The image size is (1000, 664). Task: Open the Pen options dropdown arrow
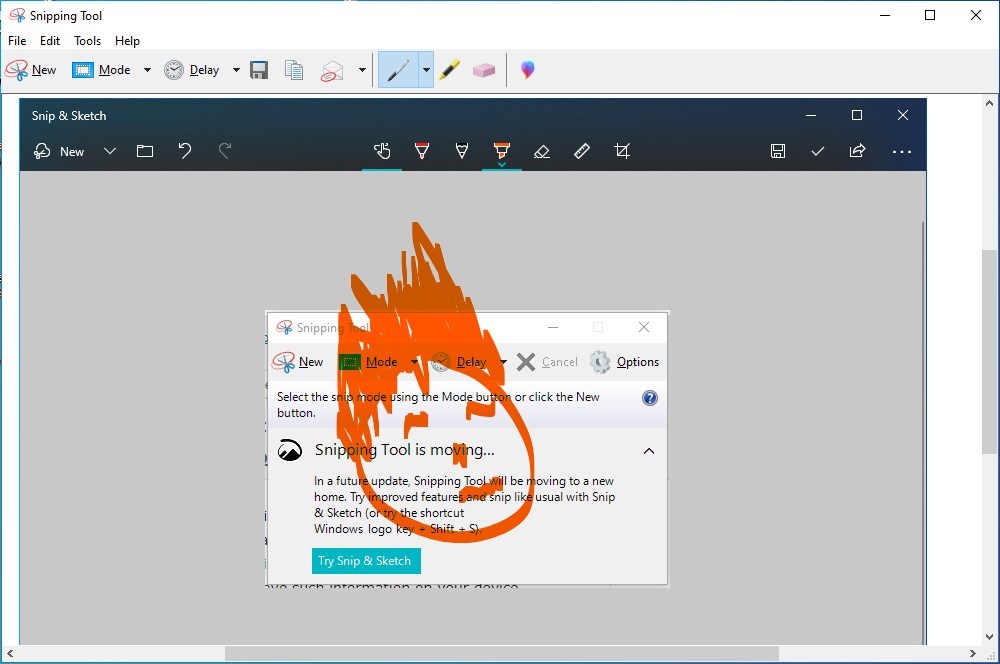[x=426, y=70]
